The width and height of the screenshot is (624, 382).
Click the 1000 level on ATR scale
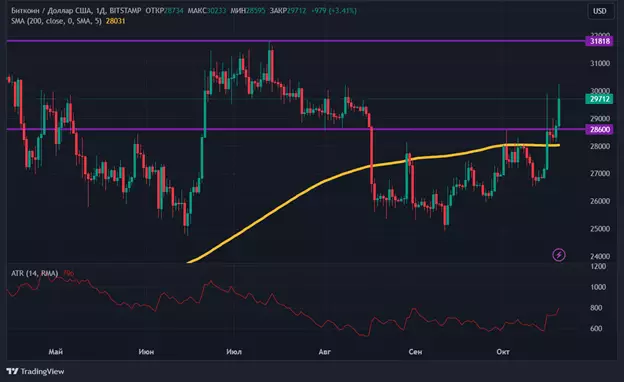598,287
